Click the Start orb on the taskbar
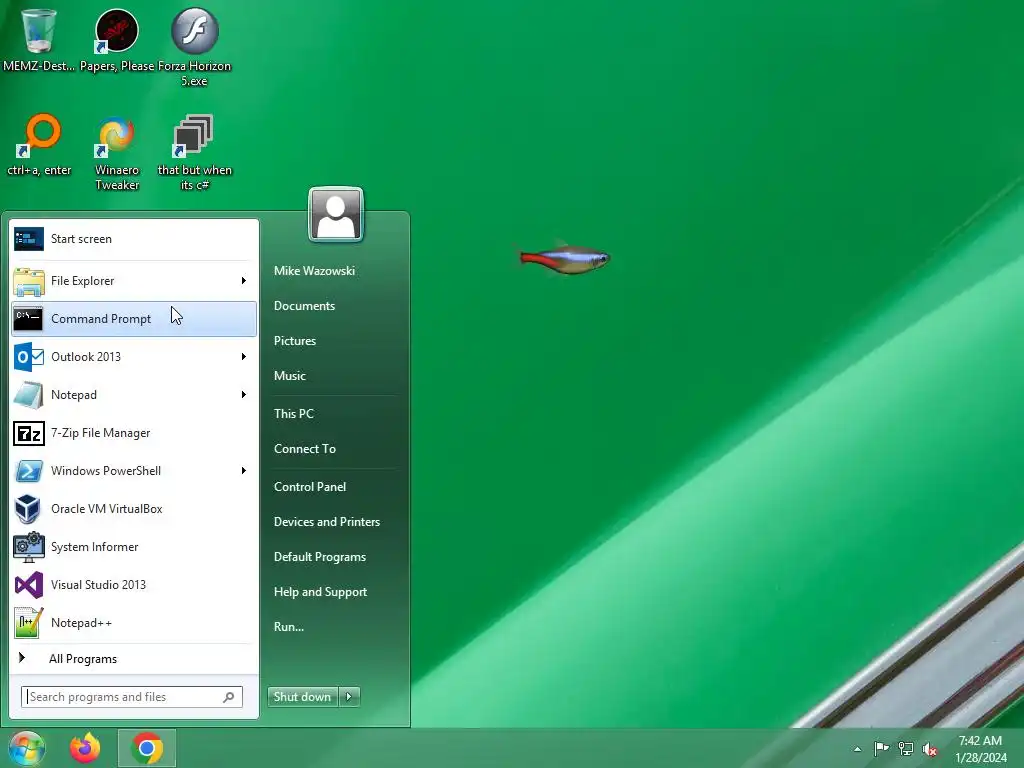Image resolution: width=1024 pixels, height=768 pixels. pyautogui.click(x=27, y=748)
